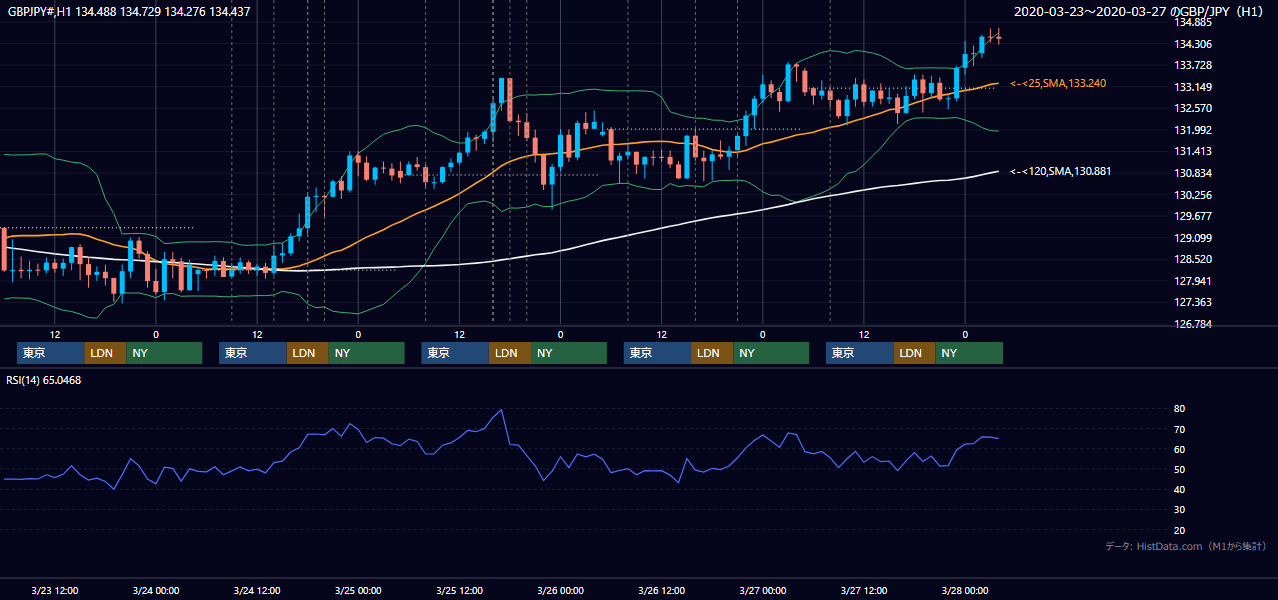Image resolution: width=1278 pixels, height=600 pixels.
Task: Select the 3/27 12:00 date label
Action: 863,590
